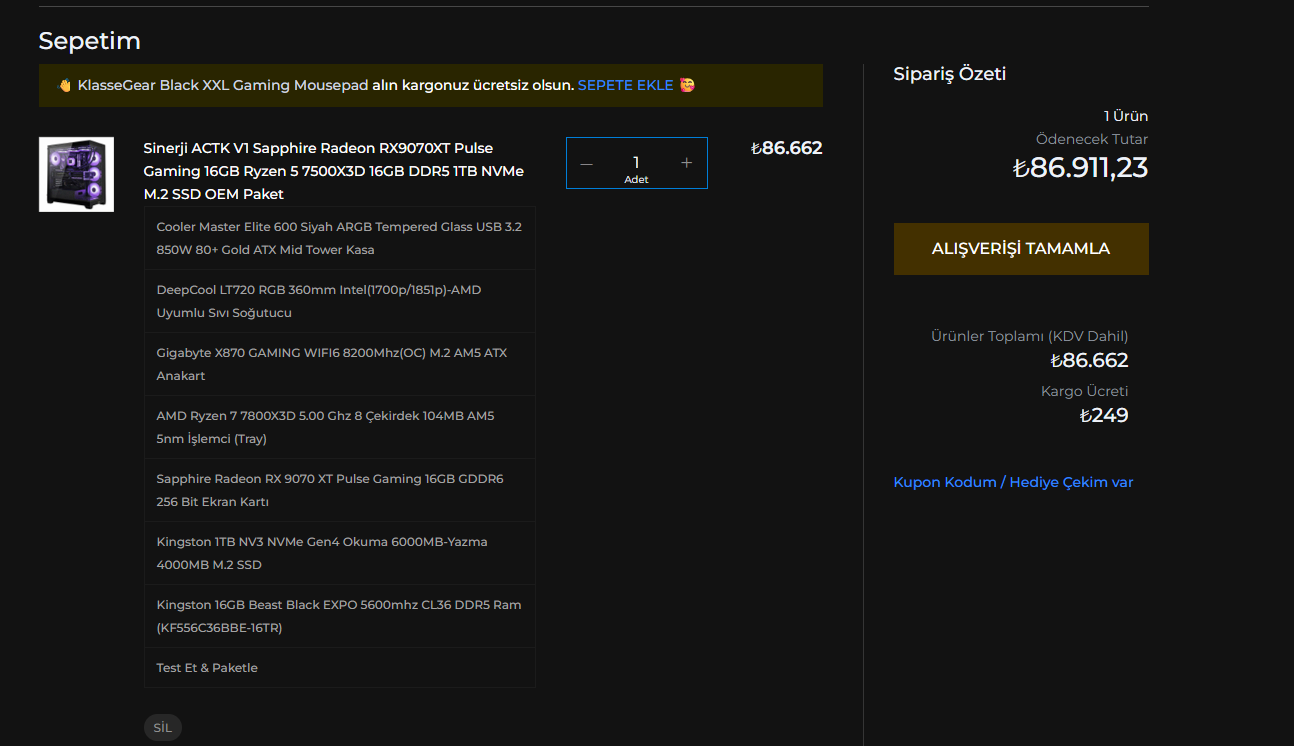Increase quantity with the plus button
Screen dimensions: 1294x746
[x=686, y=163]
